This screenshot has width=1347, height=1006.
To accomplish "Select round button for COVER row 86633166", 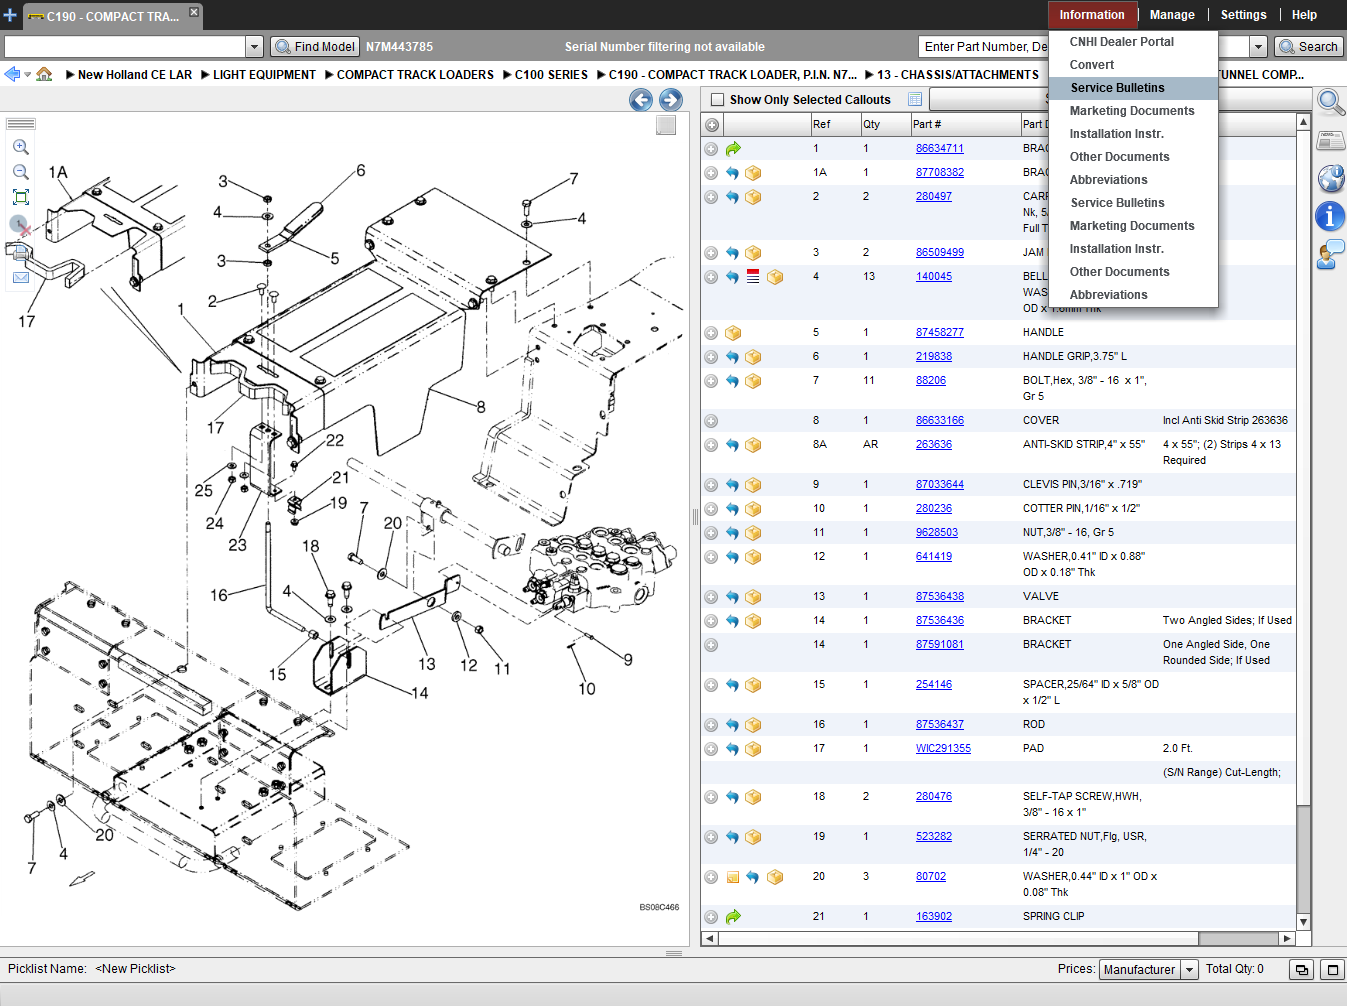I will pyautogui.click(x=711, y=421).
